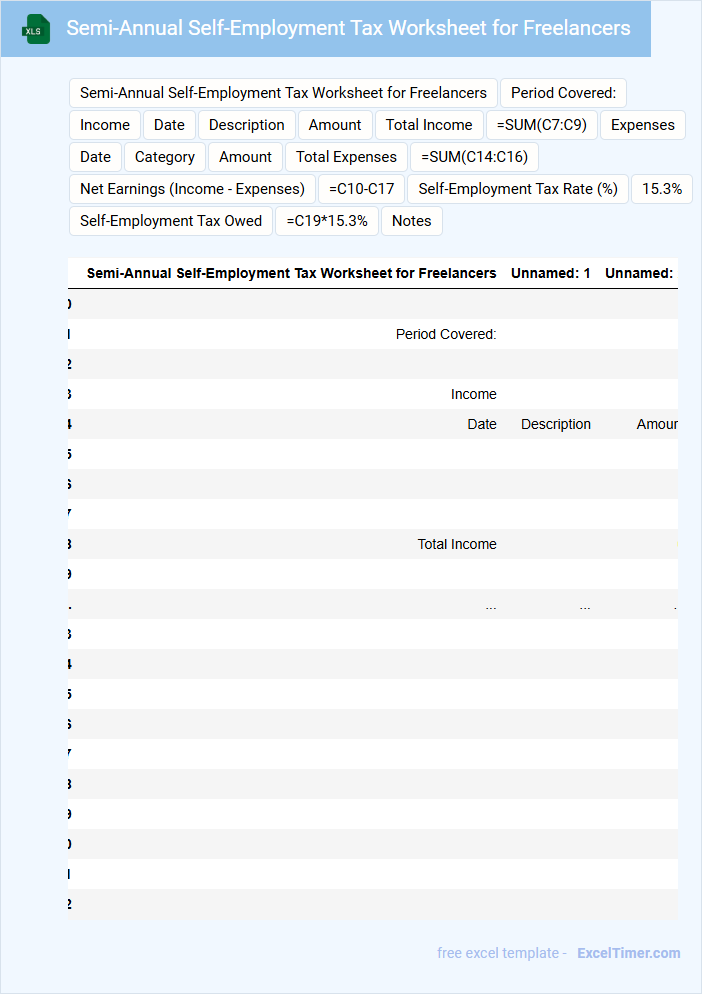Click the '=SUM(C7:C9)' formula tag
Screen dimensions: 702x994
(542, 125)
